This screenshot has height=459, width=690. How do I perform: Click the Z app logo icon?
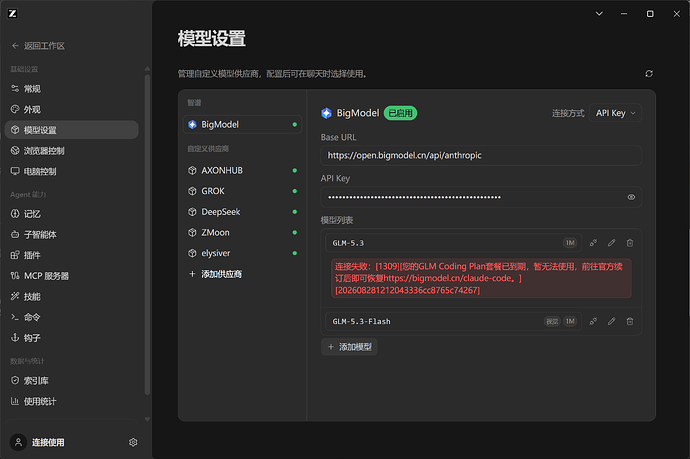tap(12, 14)
